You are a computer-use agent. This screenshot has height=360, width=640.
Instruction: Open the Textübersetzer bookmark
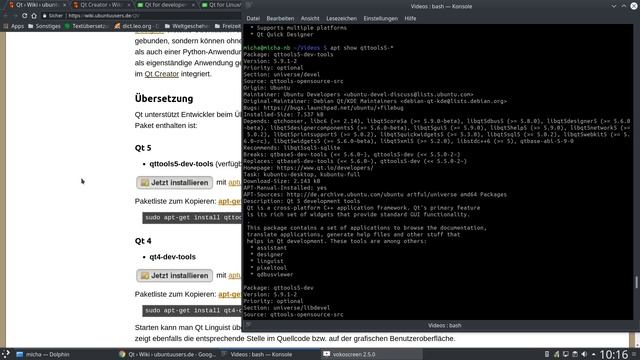pyautogui.click(x=86, y=26)
